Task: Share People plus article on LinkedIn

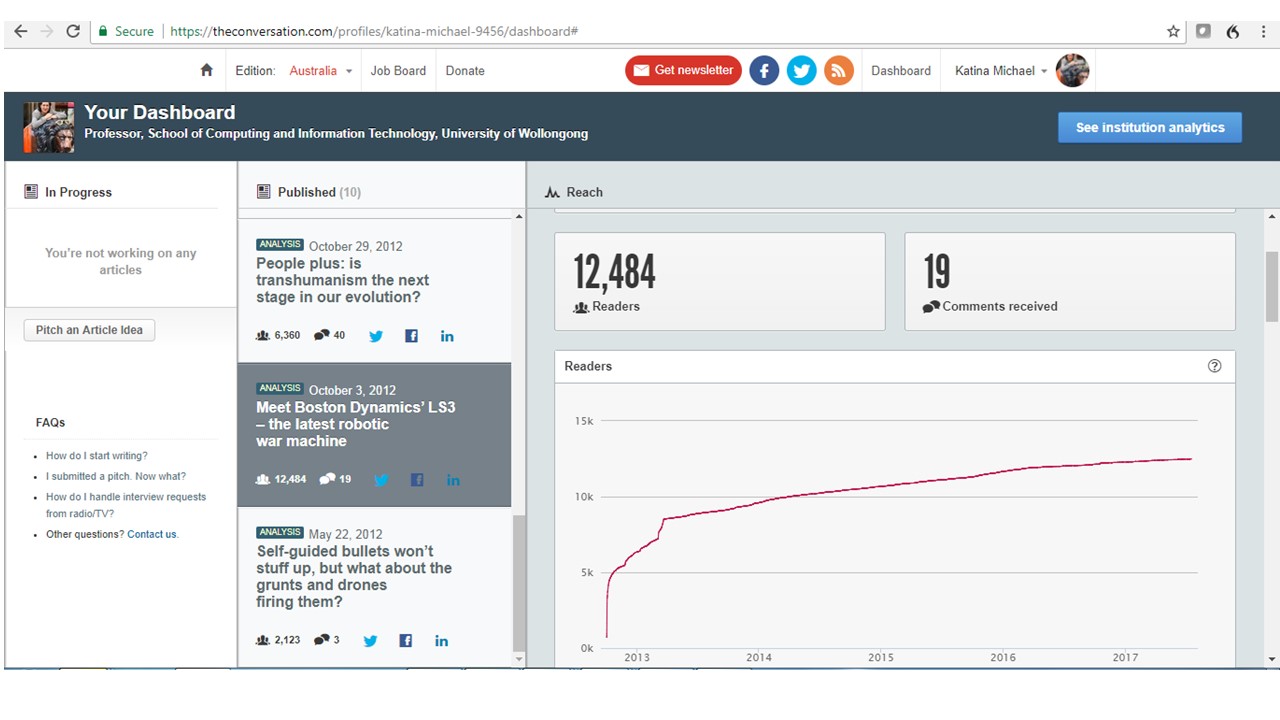Action: click(x=447, y=336)
